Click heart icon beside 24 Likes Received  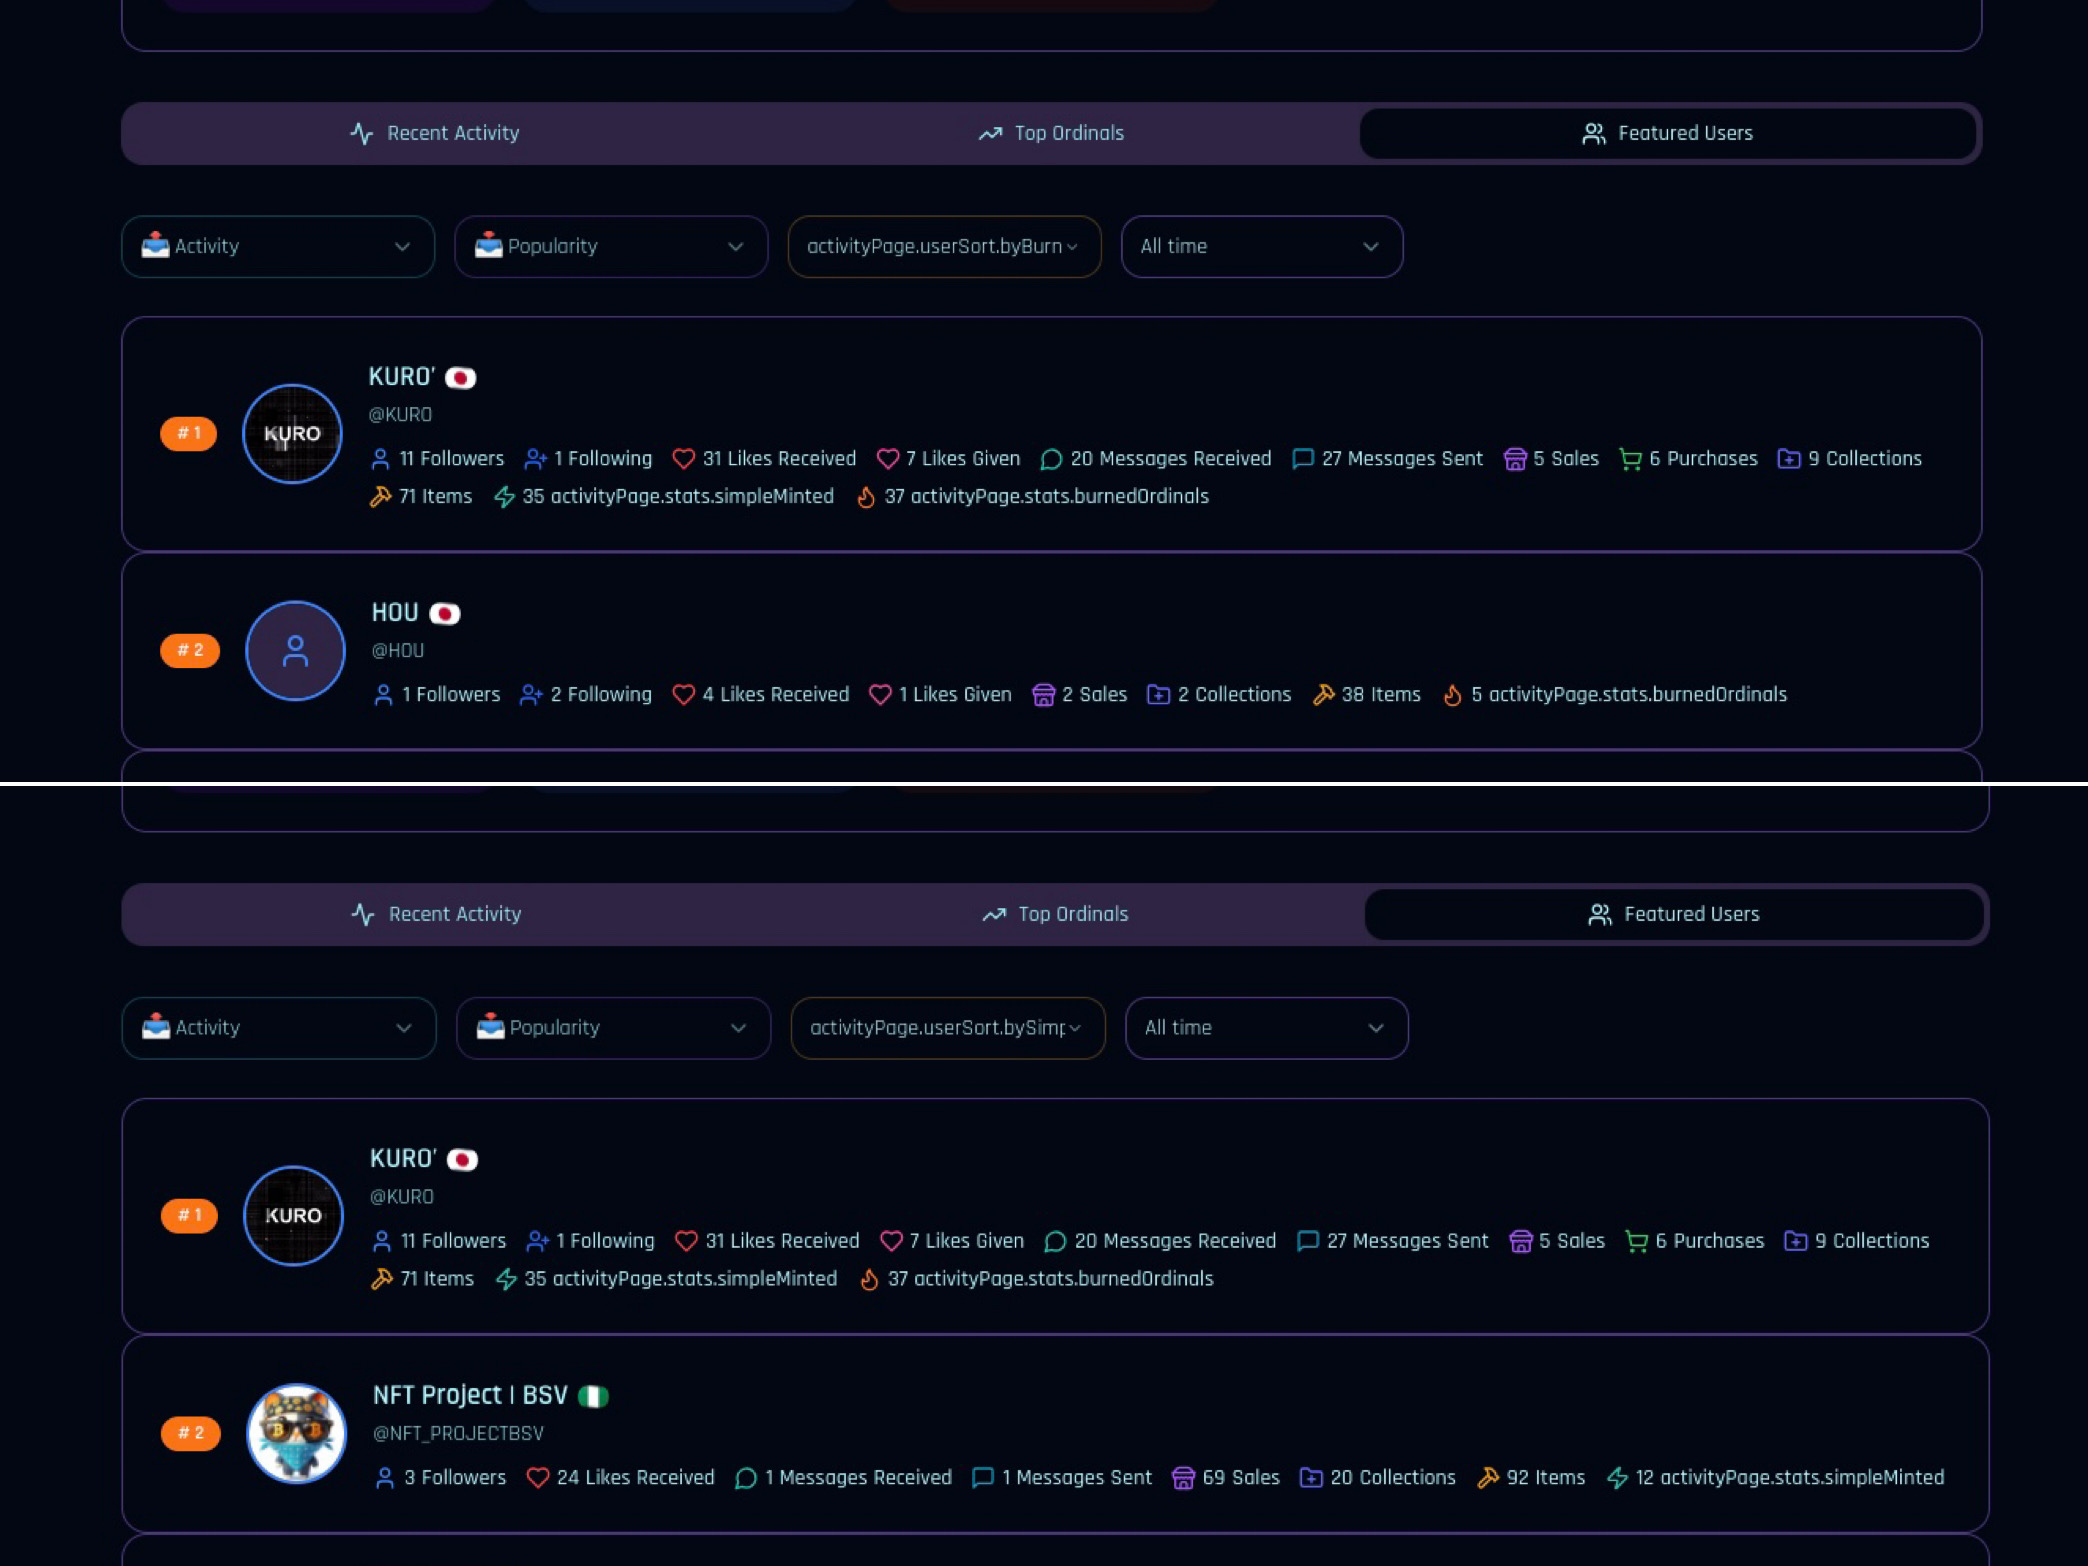(537, 1477)
